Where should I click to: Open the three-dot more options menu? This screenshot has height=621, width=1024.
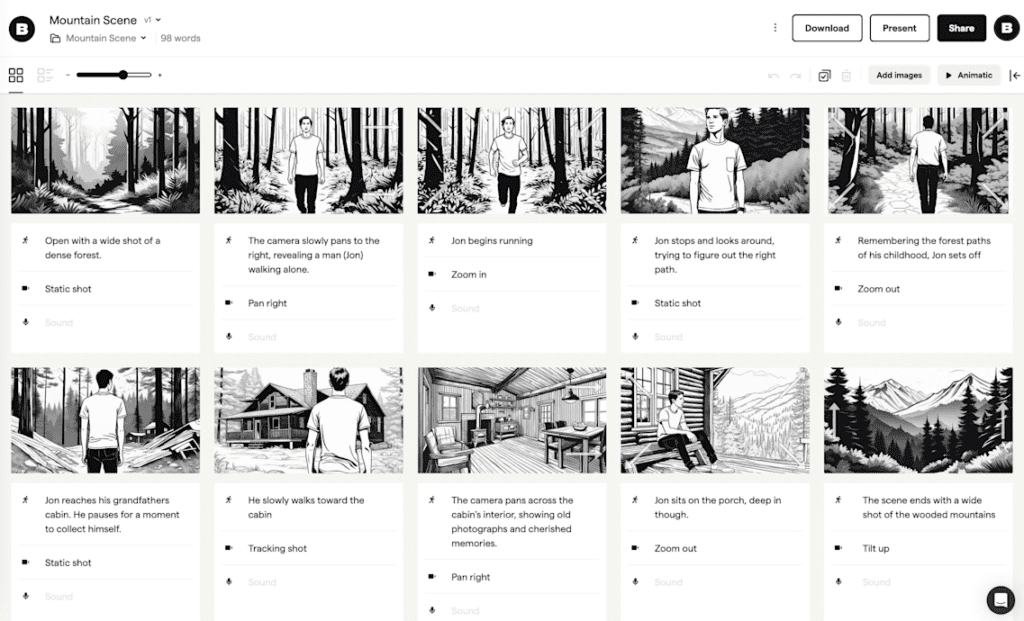pyautogui.click(x=775, y=28)
